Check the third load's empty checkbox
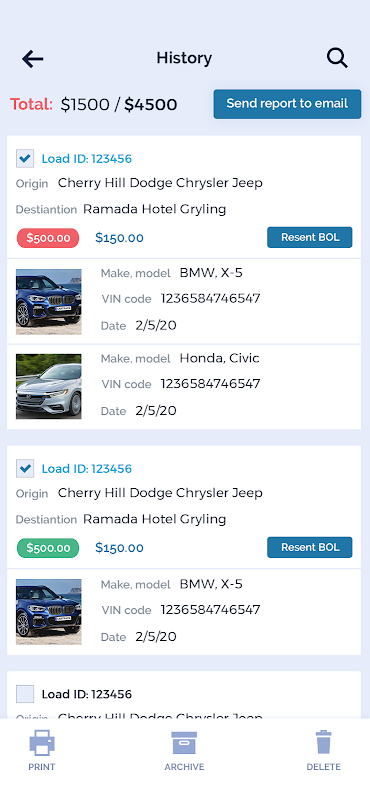370x800 pixels. pyautogui.click(x=25, y=694)
